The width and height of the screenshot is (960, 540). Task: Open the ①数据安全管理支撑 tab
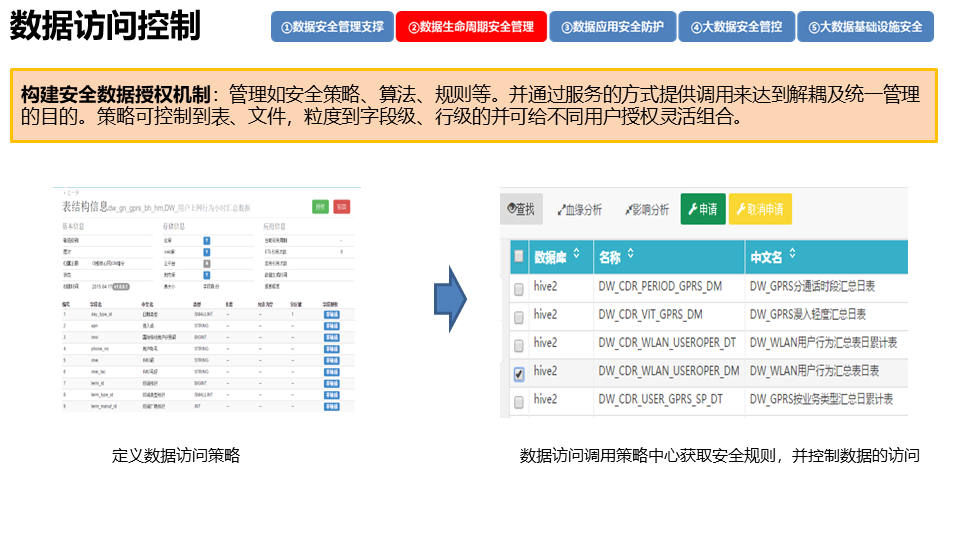coord(332,27)
